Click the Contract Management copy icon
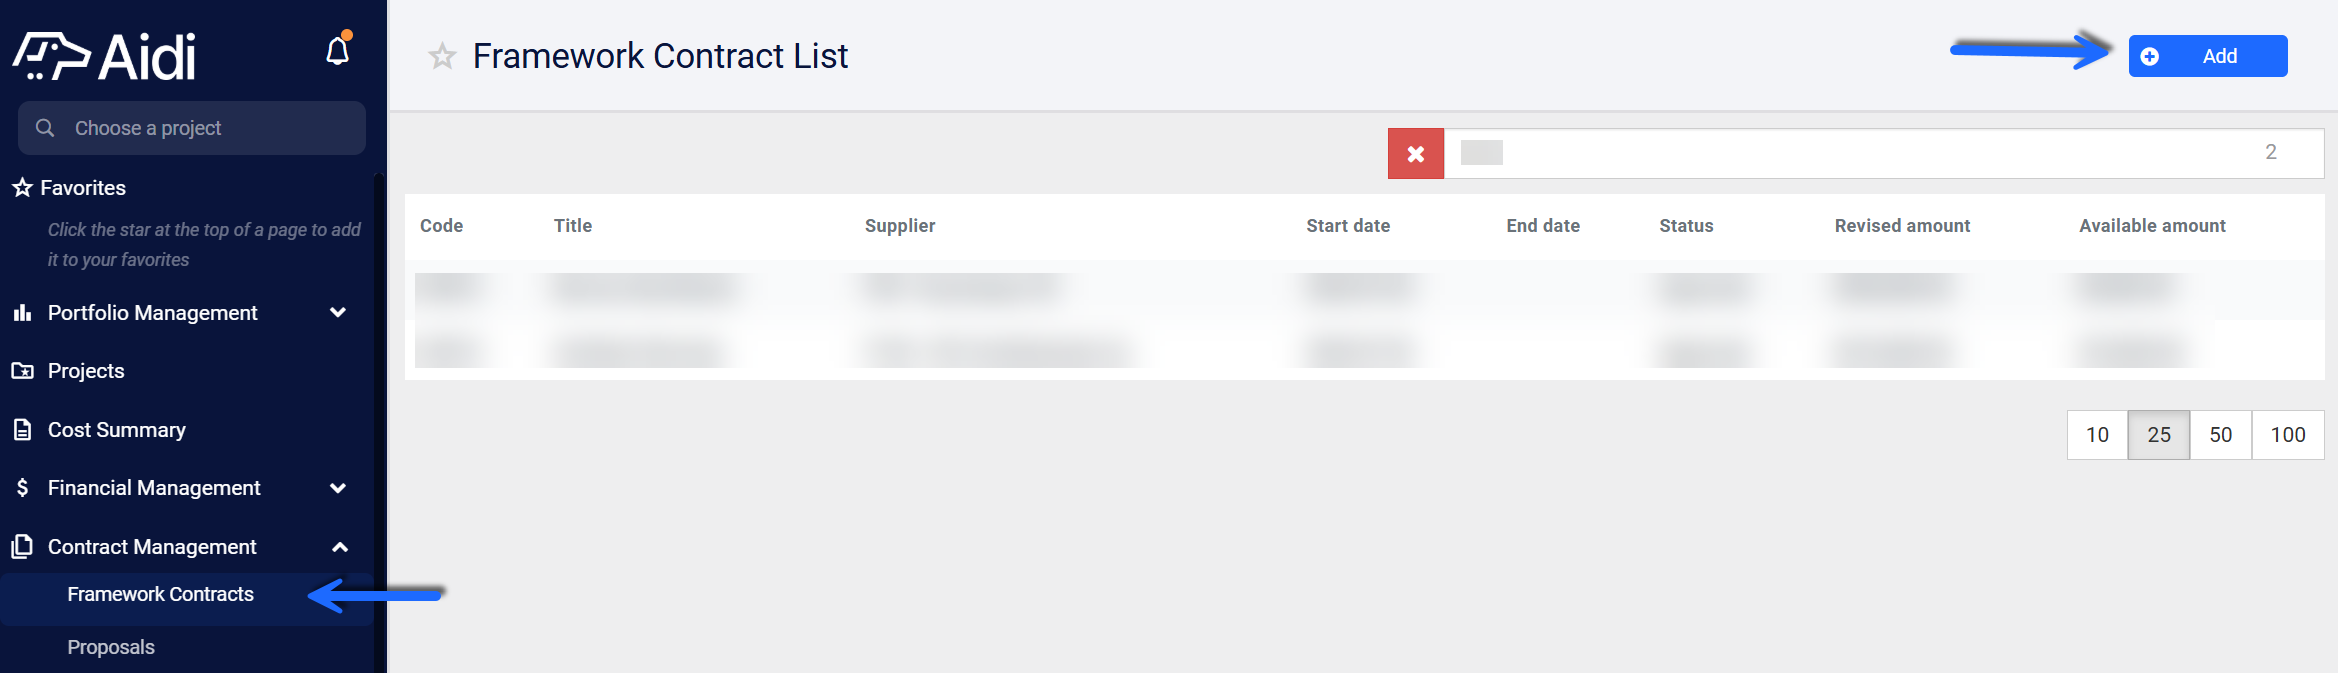This screenshot has width=2338, height=673. click(x=22, y=547)
